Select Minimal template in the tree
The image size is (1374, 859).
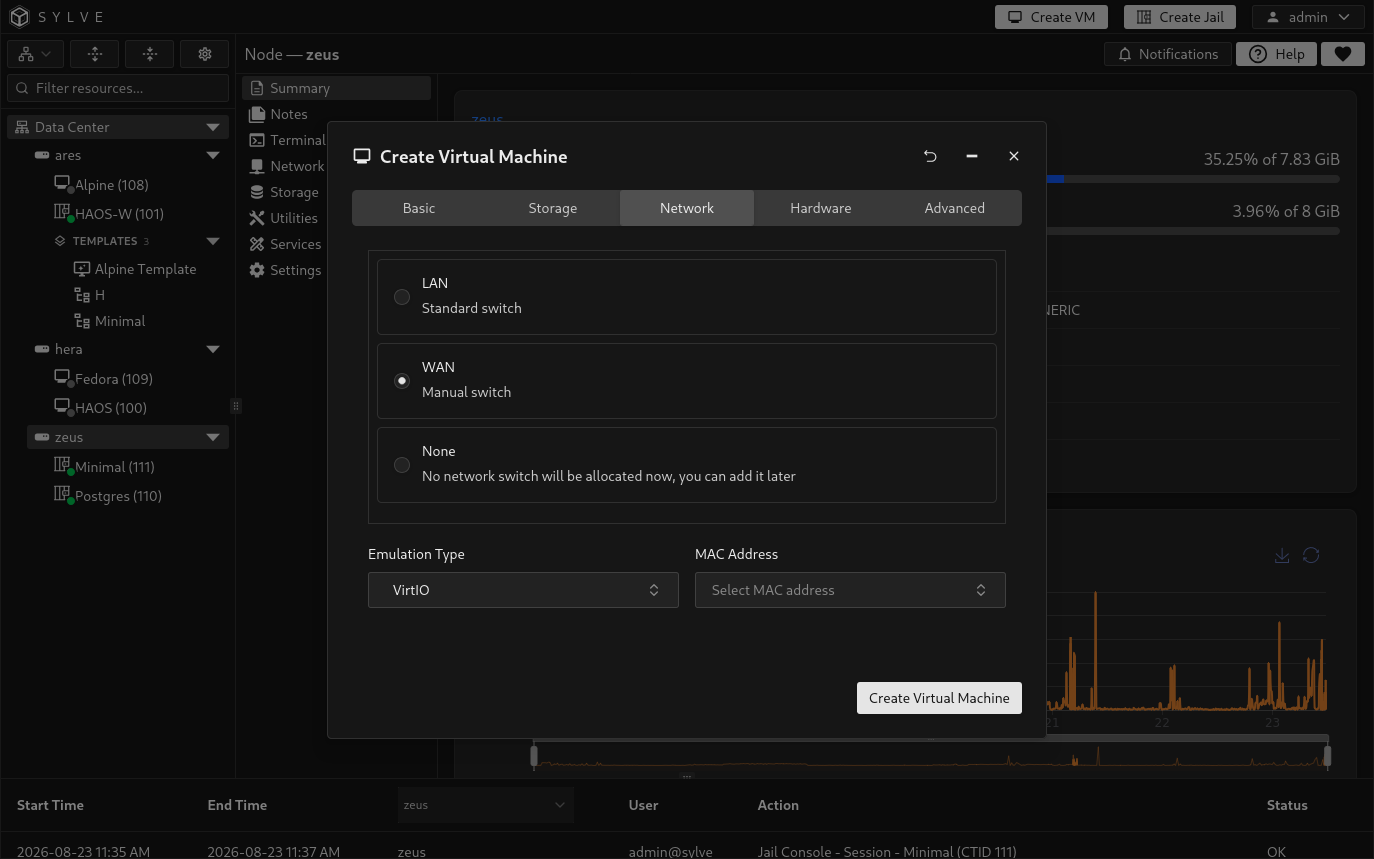110,321
